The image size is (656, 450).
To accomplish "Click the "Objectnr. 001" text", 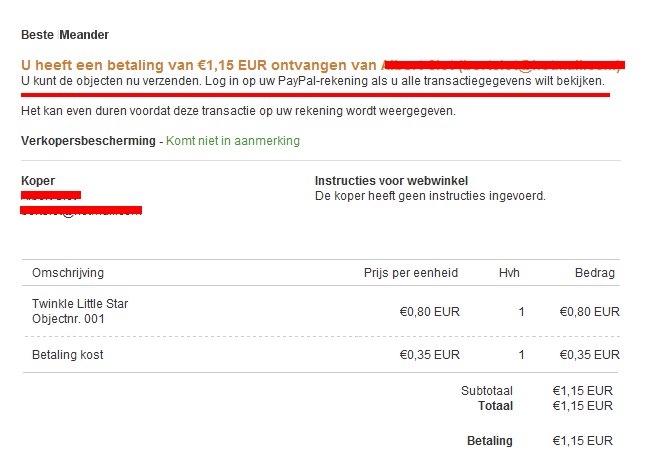I will [68, 319].
